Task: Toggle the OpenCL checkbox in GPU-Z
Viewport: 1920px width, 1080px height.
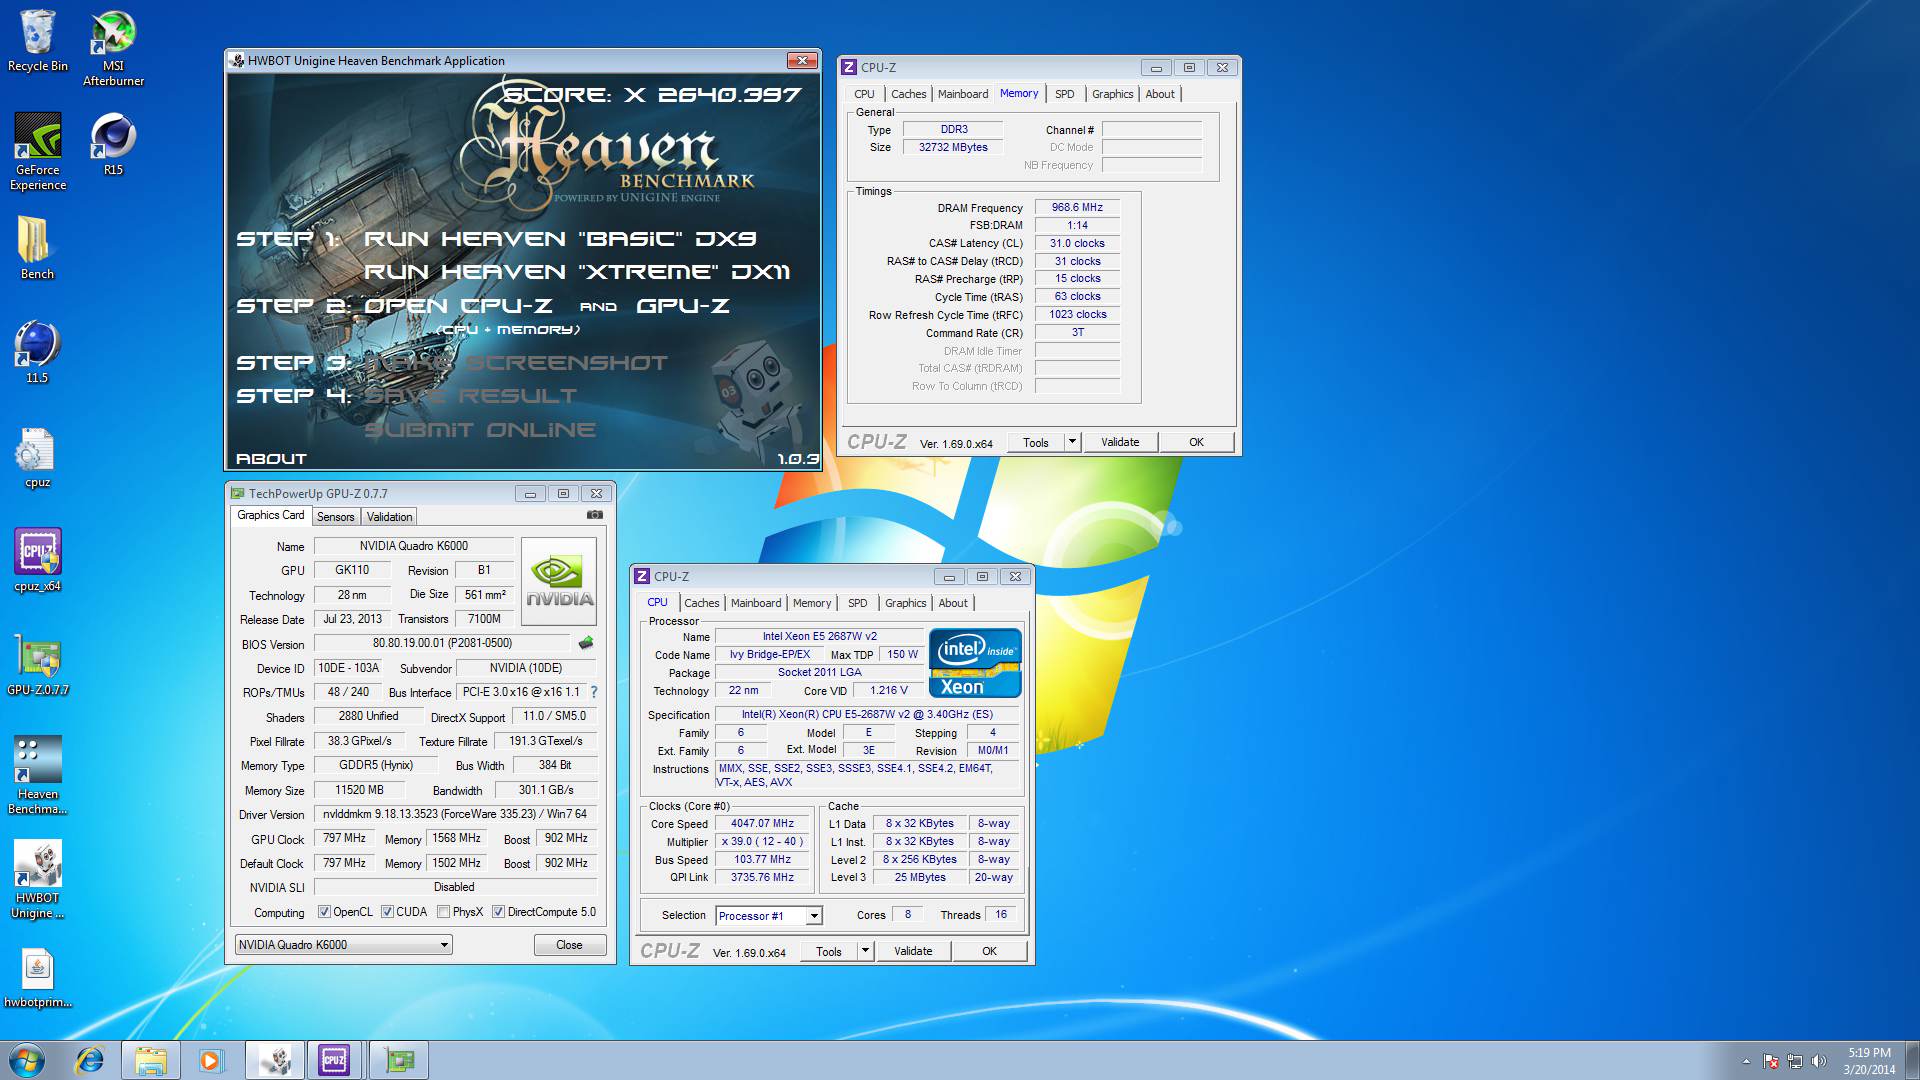Action: 324,912
